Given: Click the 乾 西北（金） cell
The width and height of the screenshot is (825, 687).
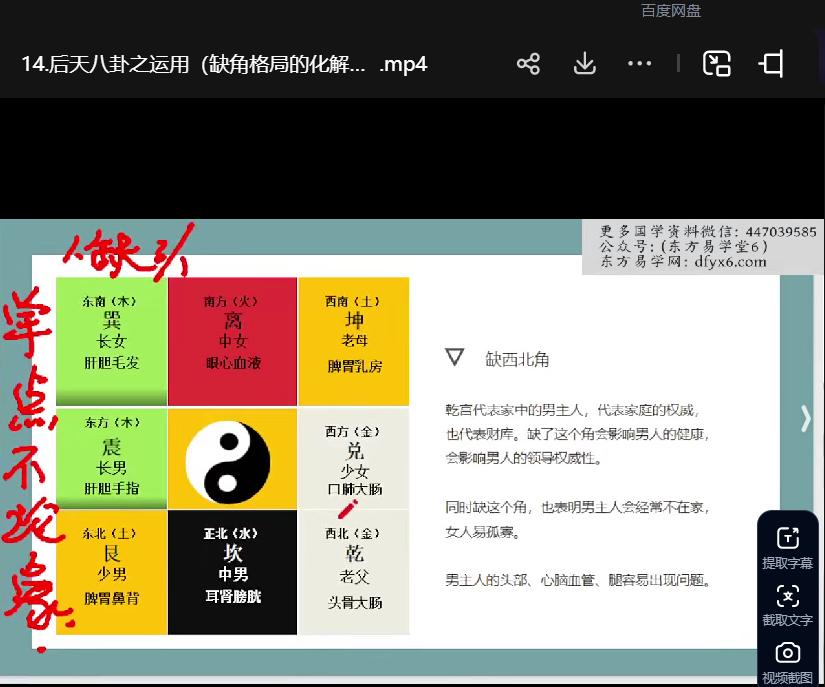Looking at the screenshot, I should coord(354,572).
